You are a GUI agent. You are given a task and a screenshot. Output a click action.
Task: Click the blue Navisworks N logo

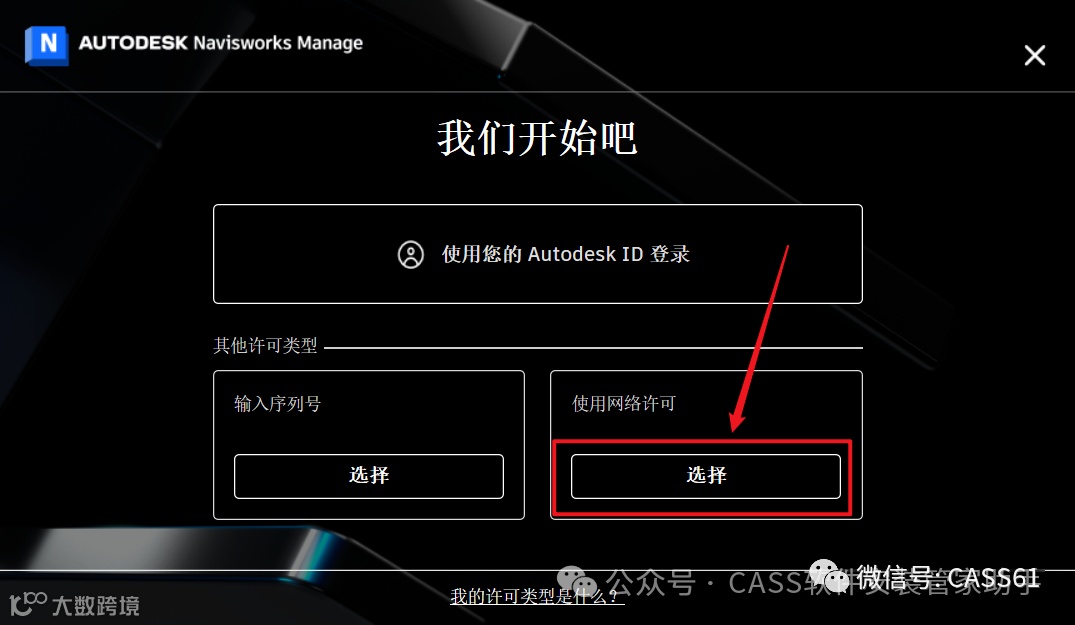(x=47, y=45)
